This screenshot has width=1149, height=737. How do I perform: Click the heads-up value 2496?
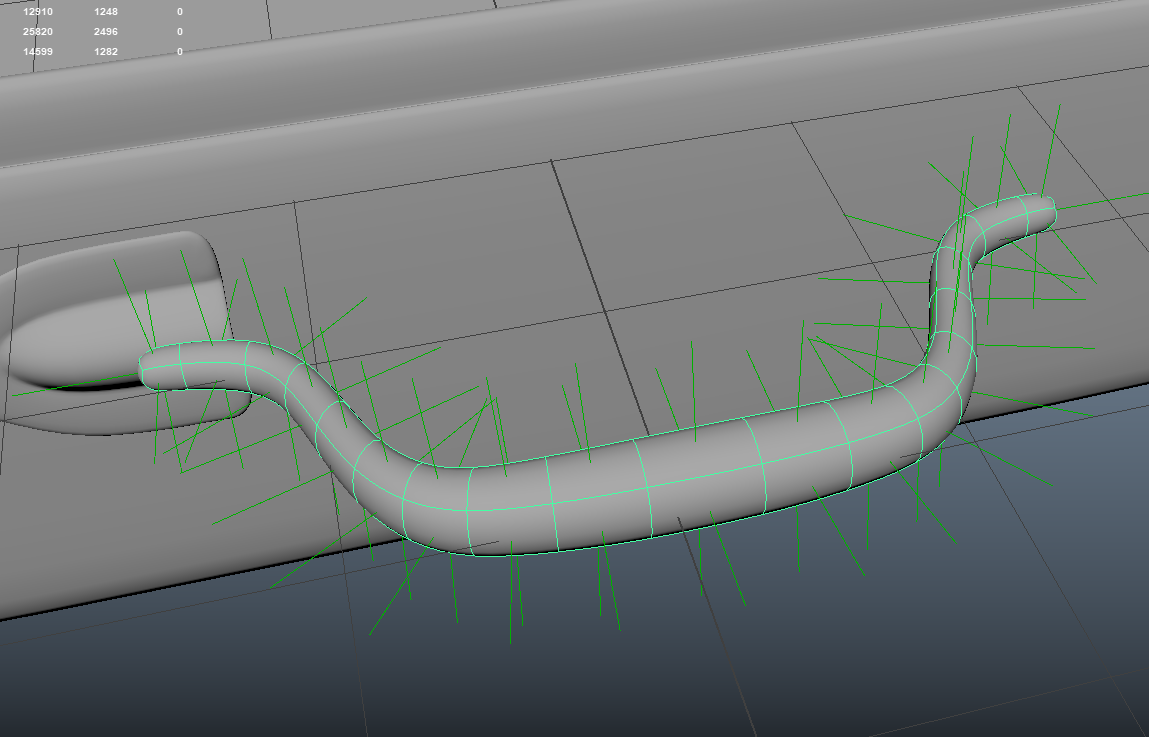106,32
